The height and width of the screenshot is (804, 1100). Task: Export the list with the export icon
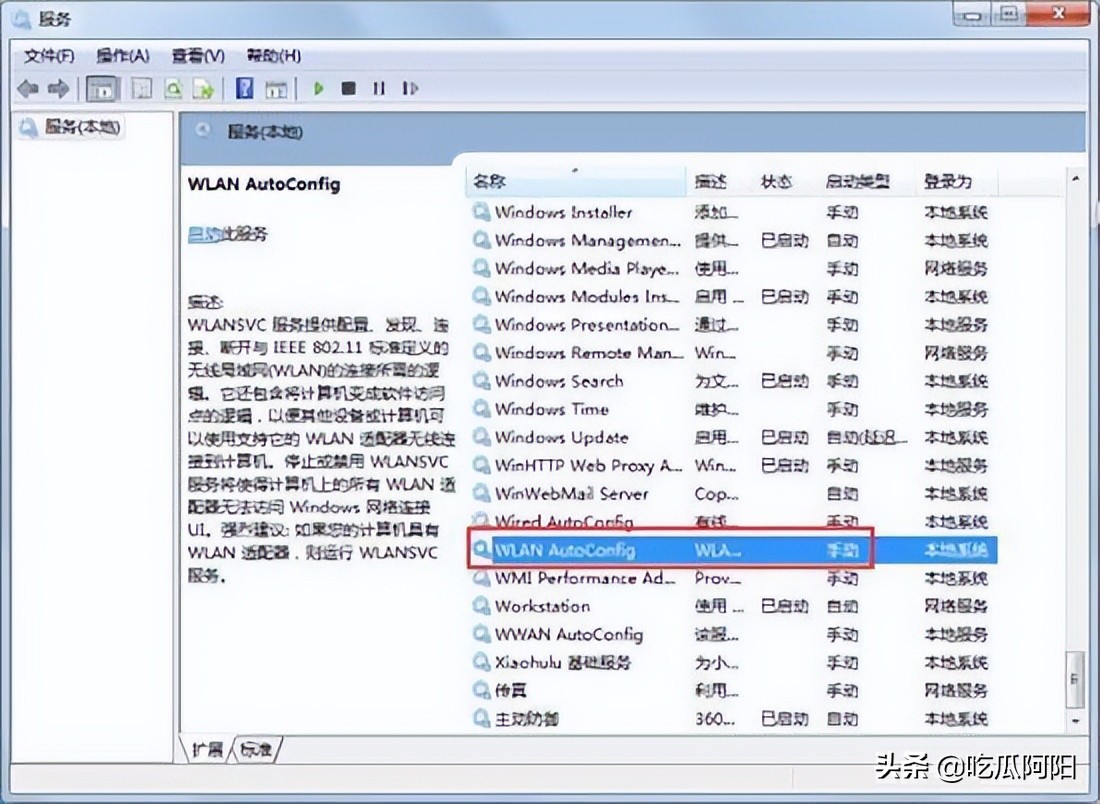pyautogui.click(x=202, y=88)
